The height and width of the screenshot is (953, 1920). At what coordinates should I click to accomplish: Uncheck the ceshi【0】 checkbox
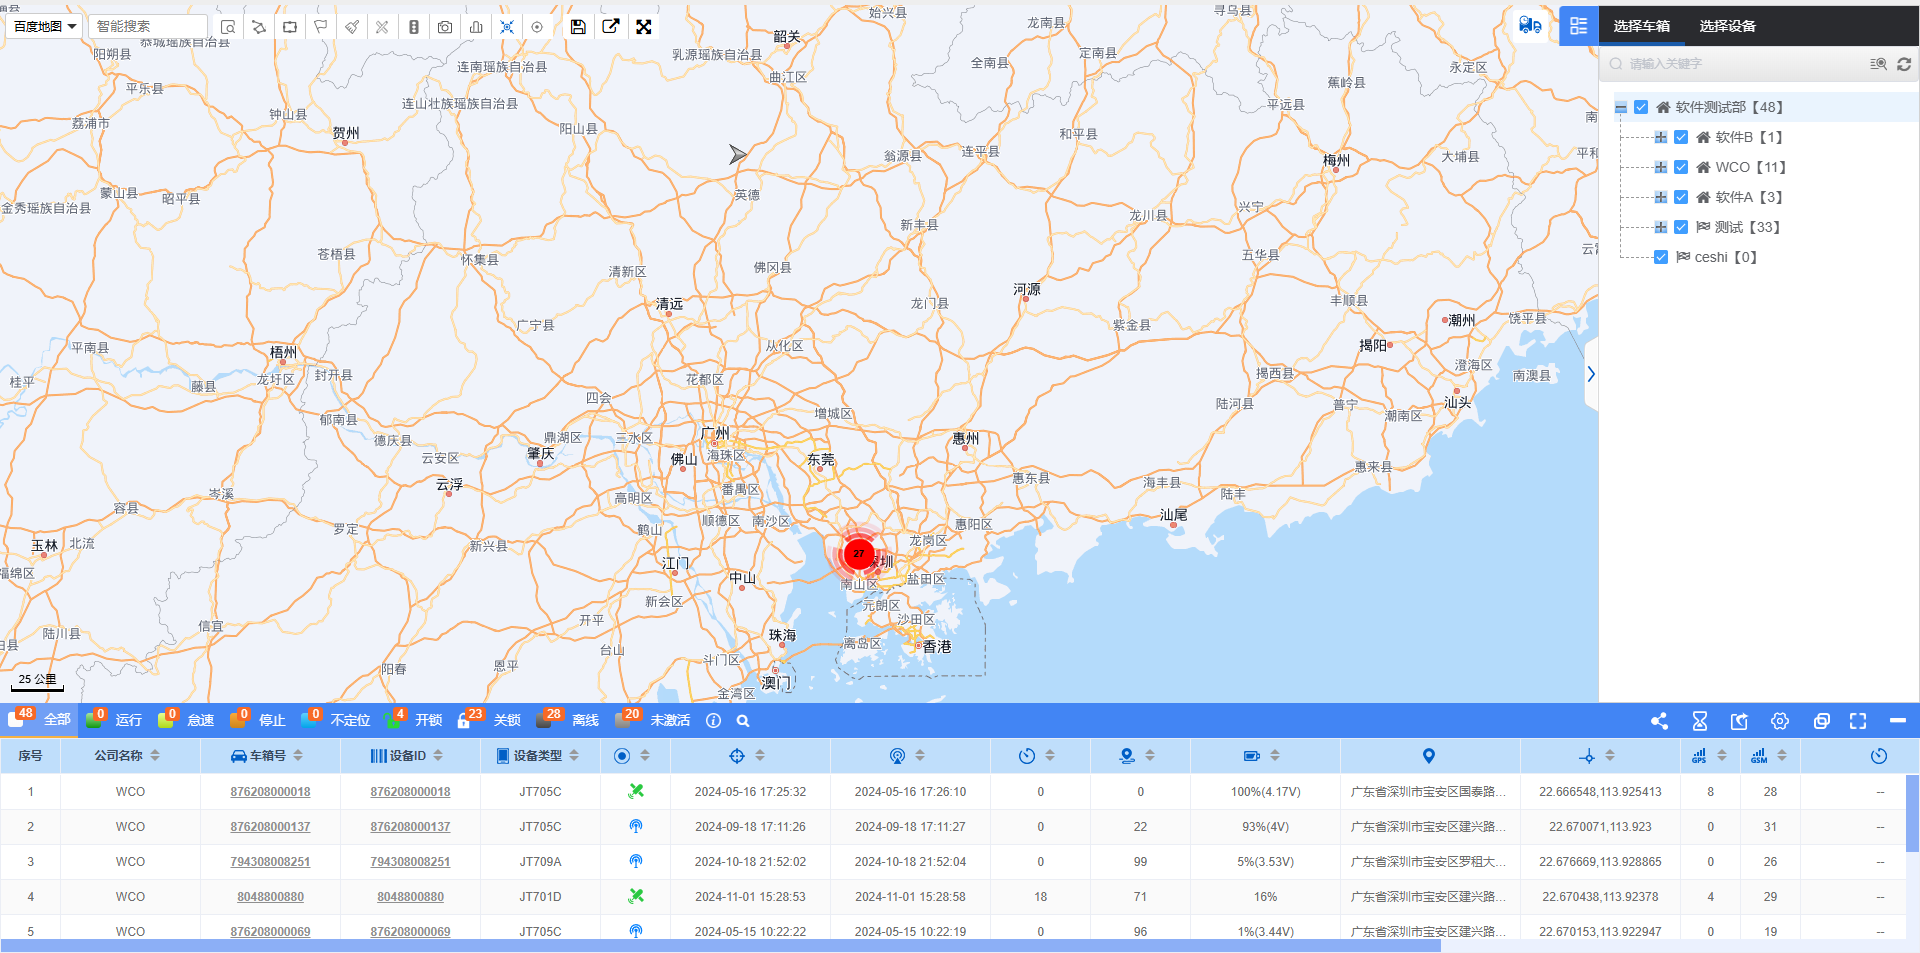coord(1661,257)
